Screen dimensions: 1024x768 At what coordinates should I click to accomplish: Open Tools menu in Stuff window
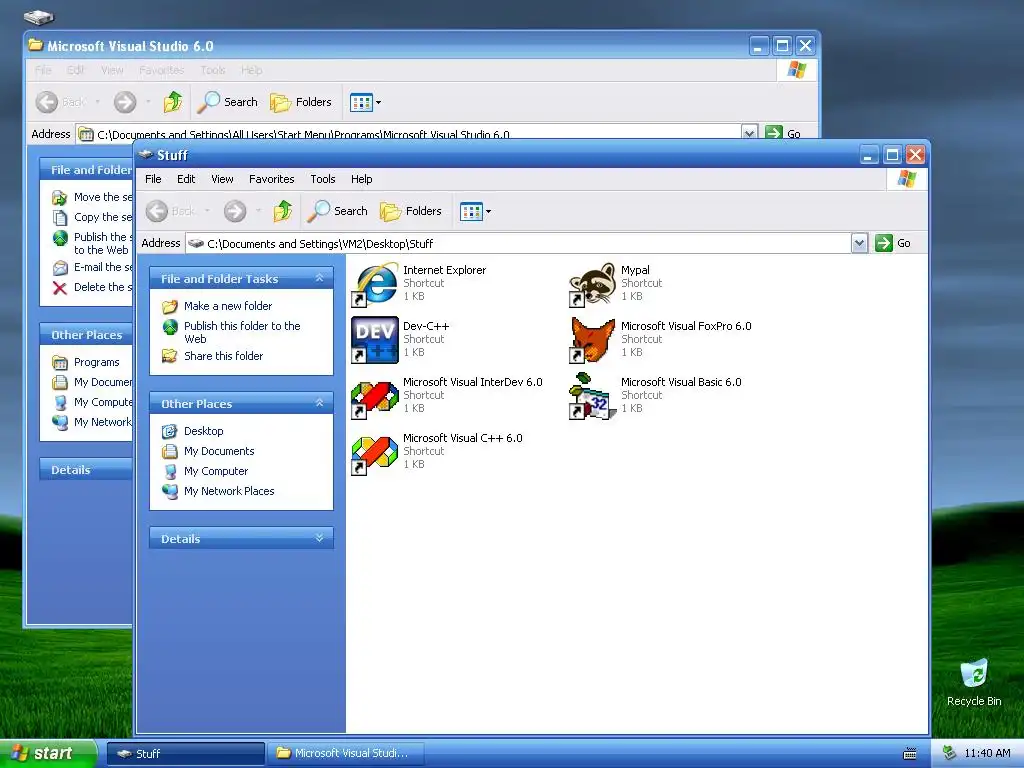click(x=323, y=179)
